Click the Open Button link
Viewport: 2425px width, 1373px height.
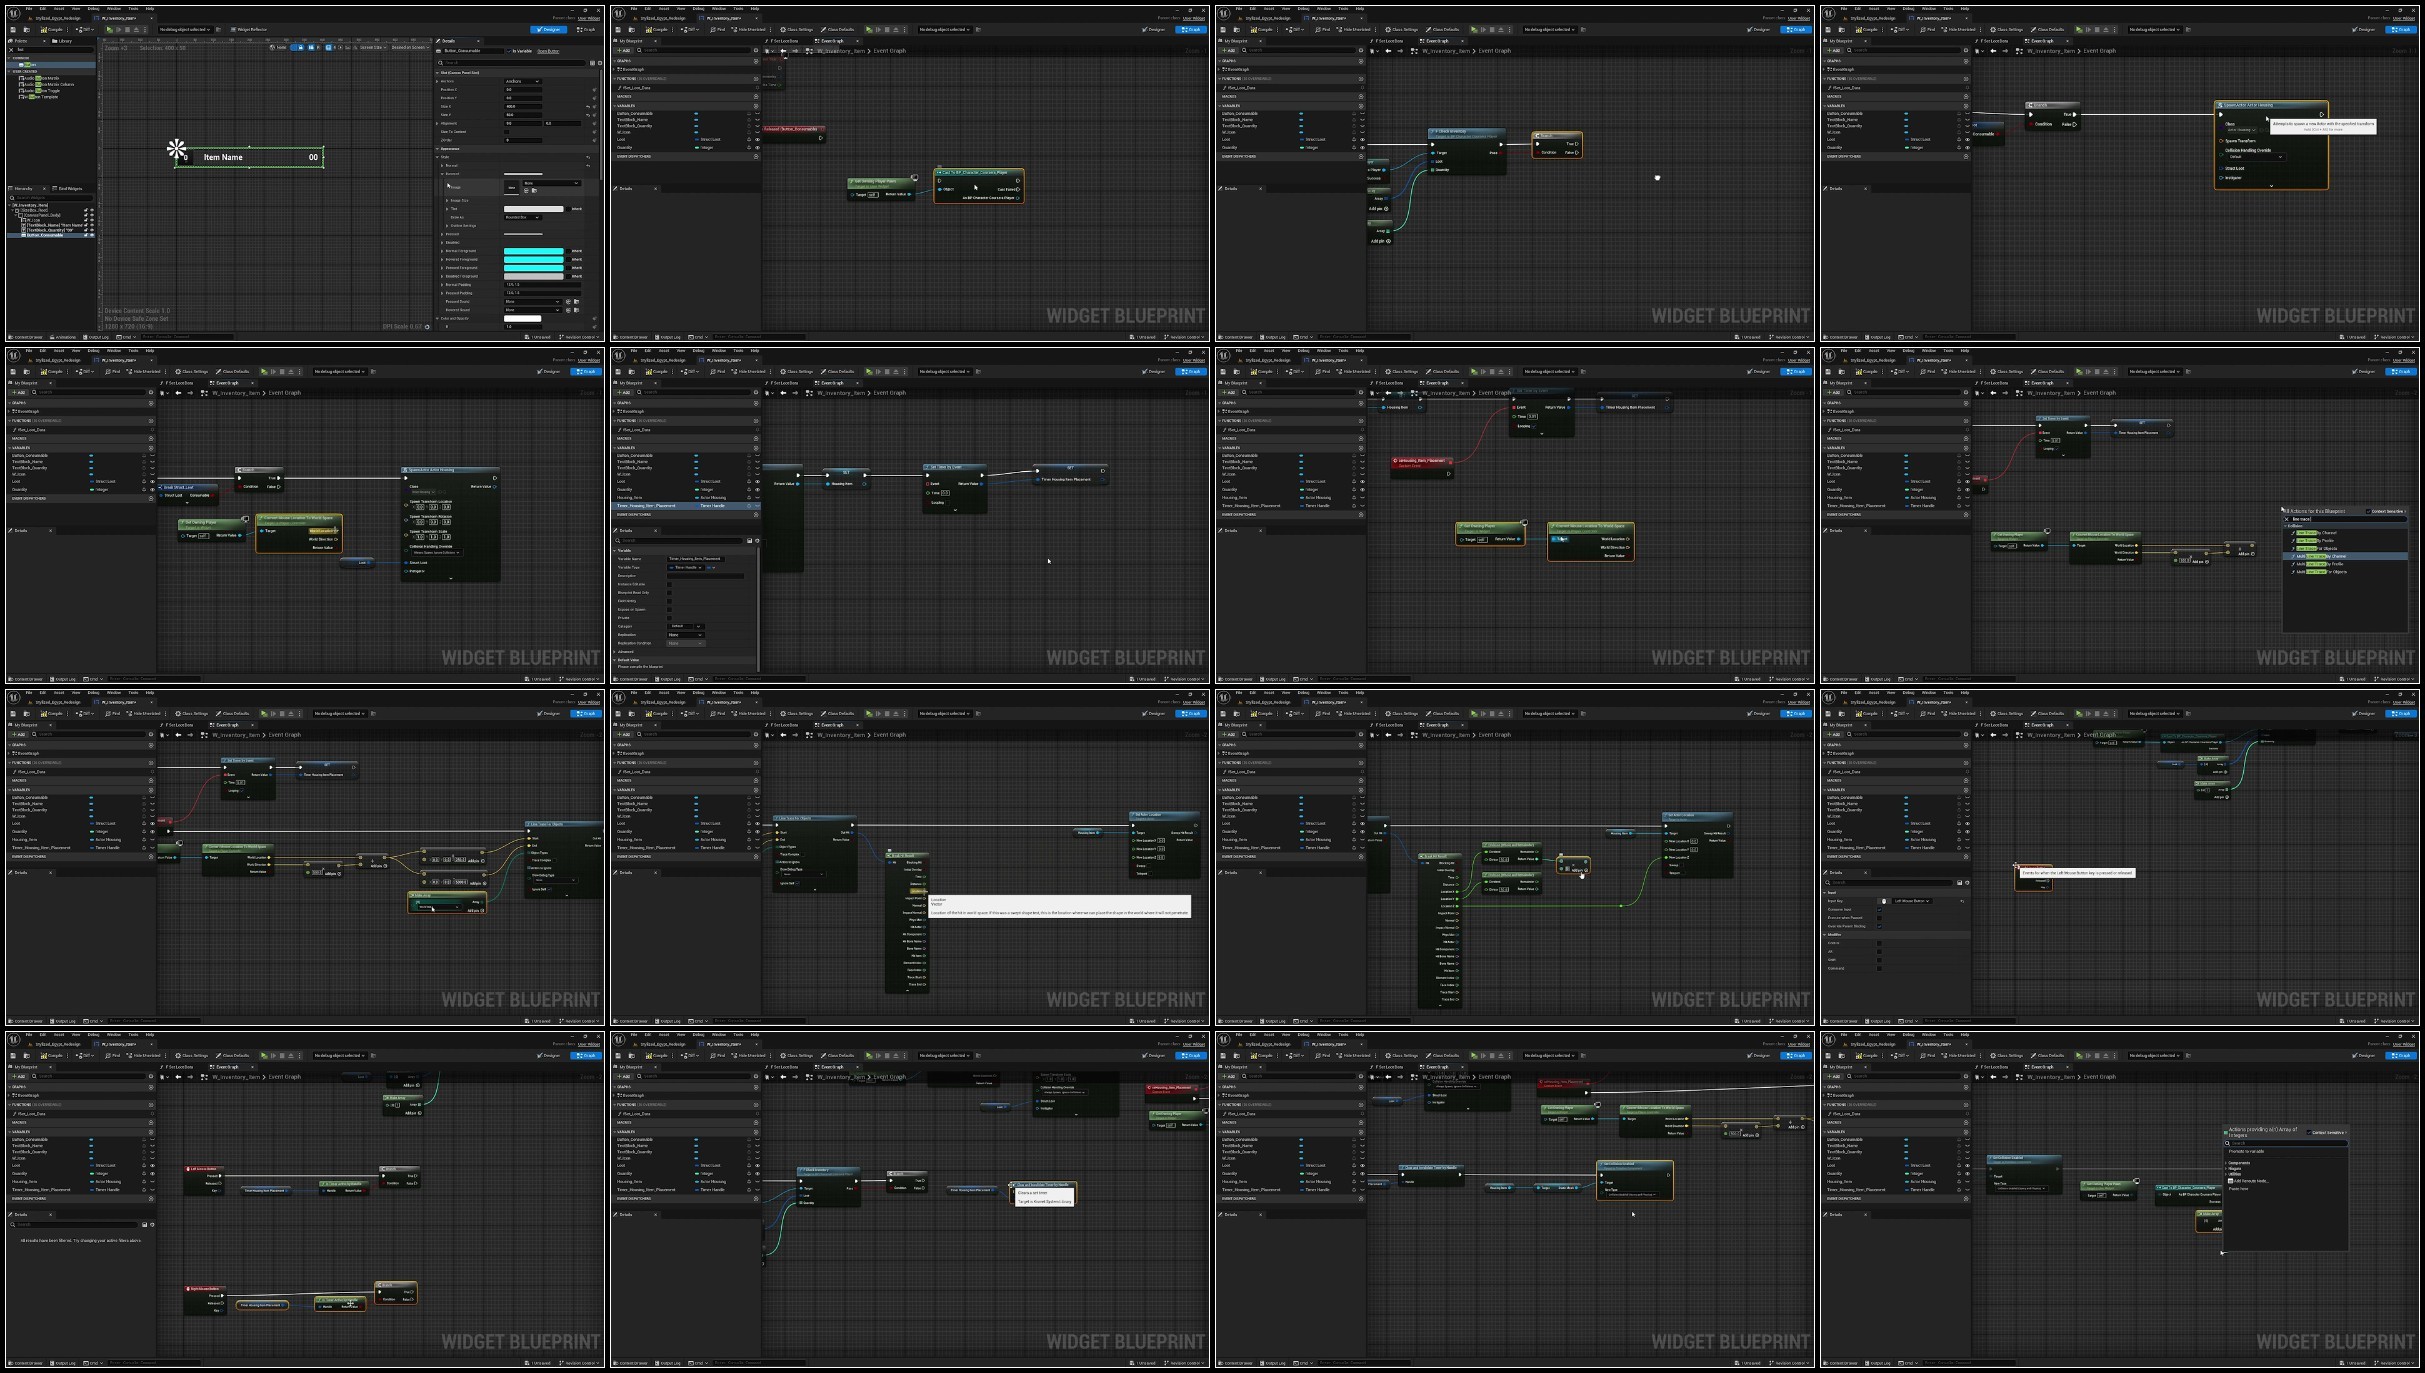coord(548,51)
